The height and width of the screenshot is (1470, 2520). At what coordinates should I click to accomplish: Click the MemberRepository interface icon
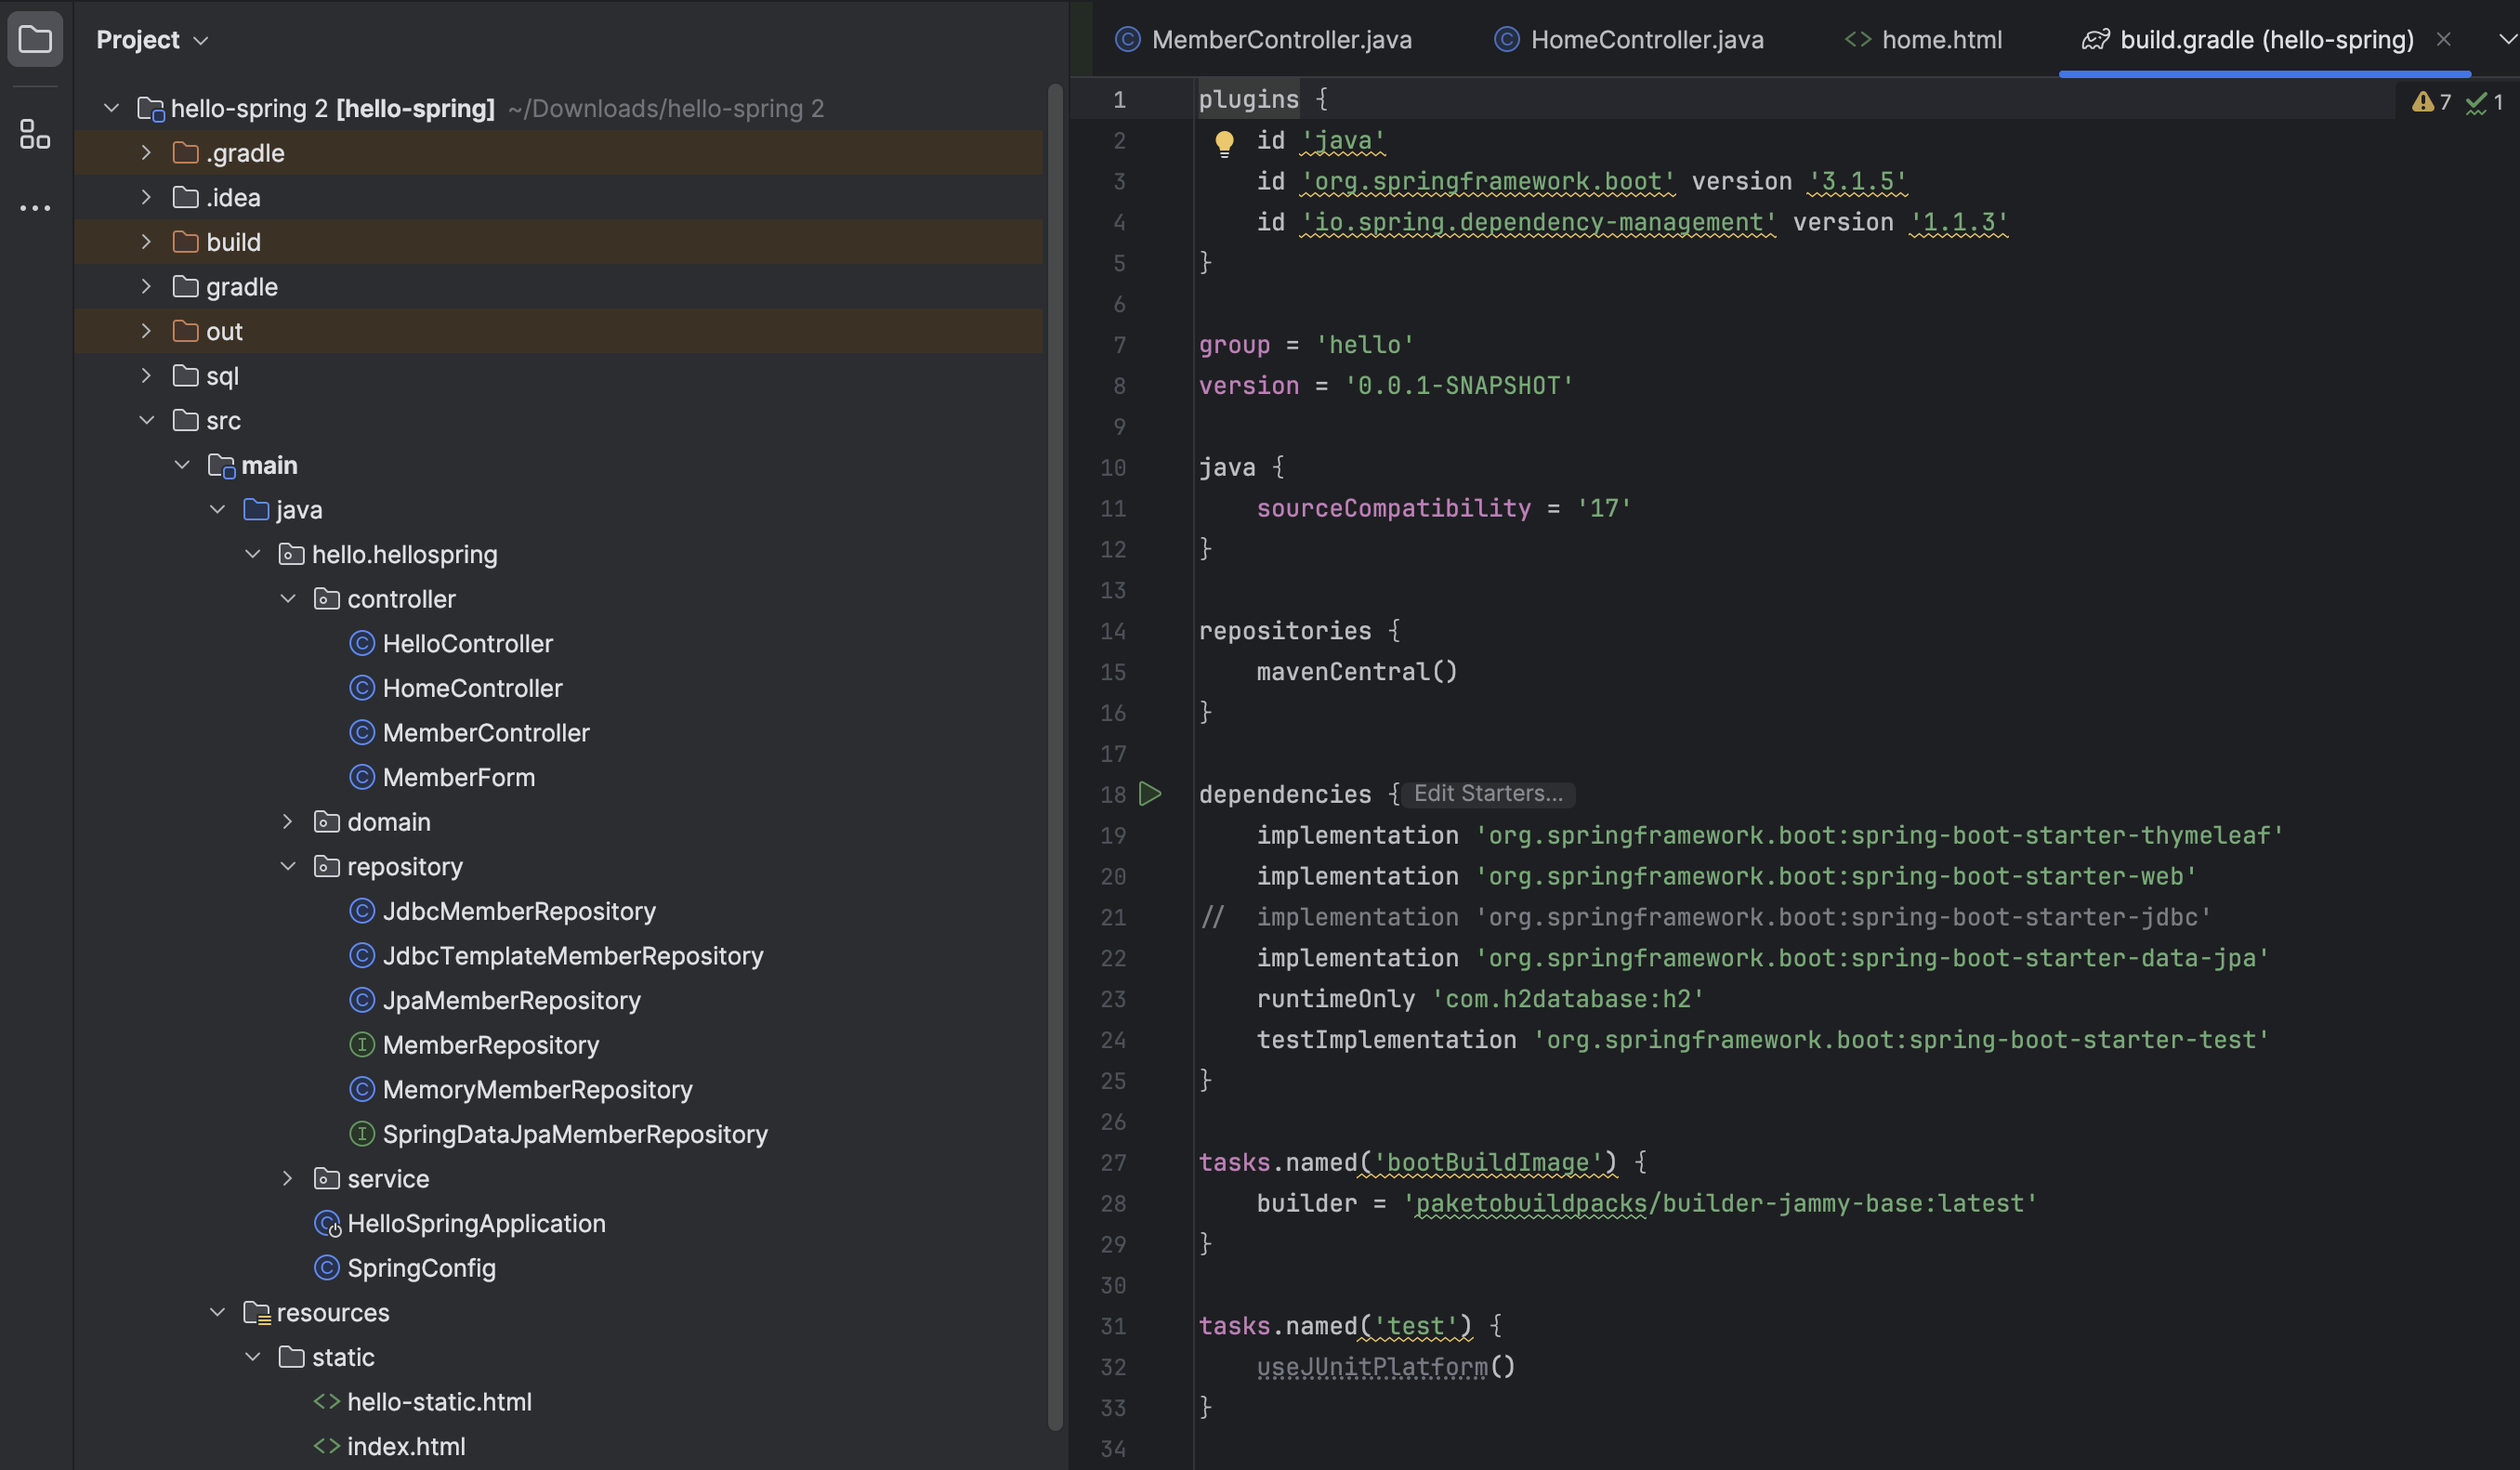pyautogui.click(x=362, y=1045)
